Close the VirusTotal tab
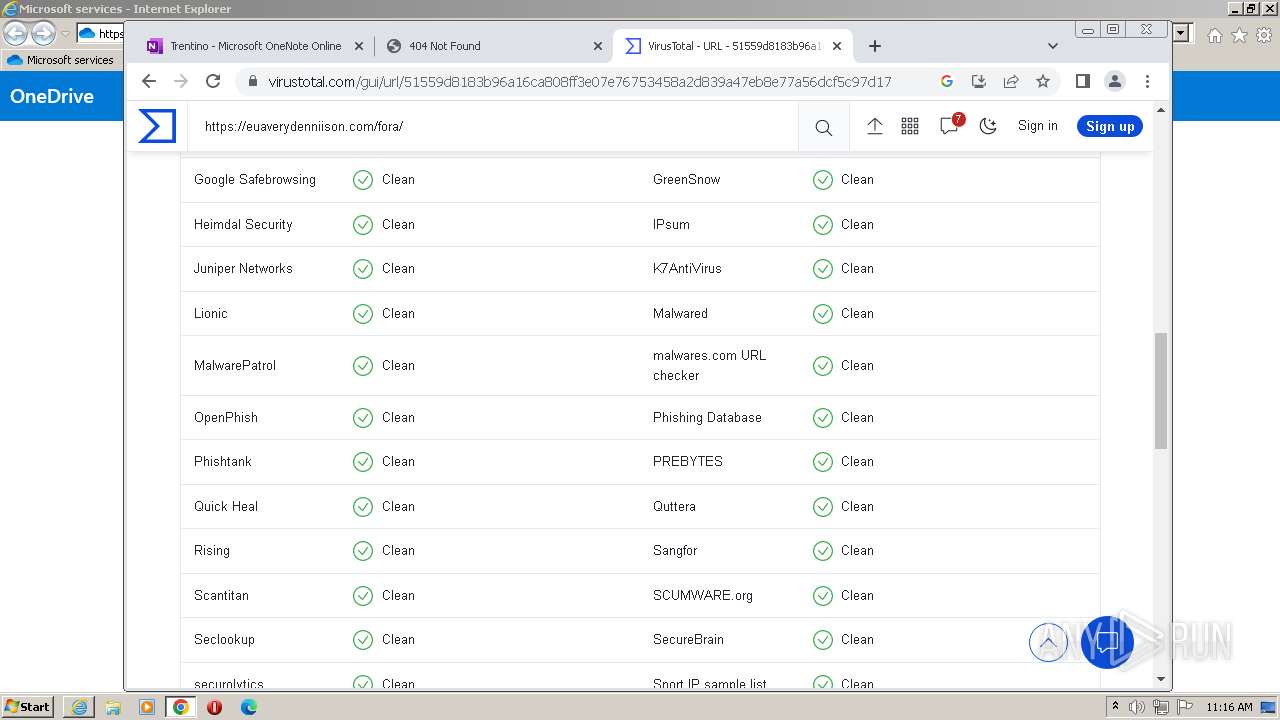 click(837, 46)
